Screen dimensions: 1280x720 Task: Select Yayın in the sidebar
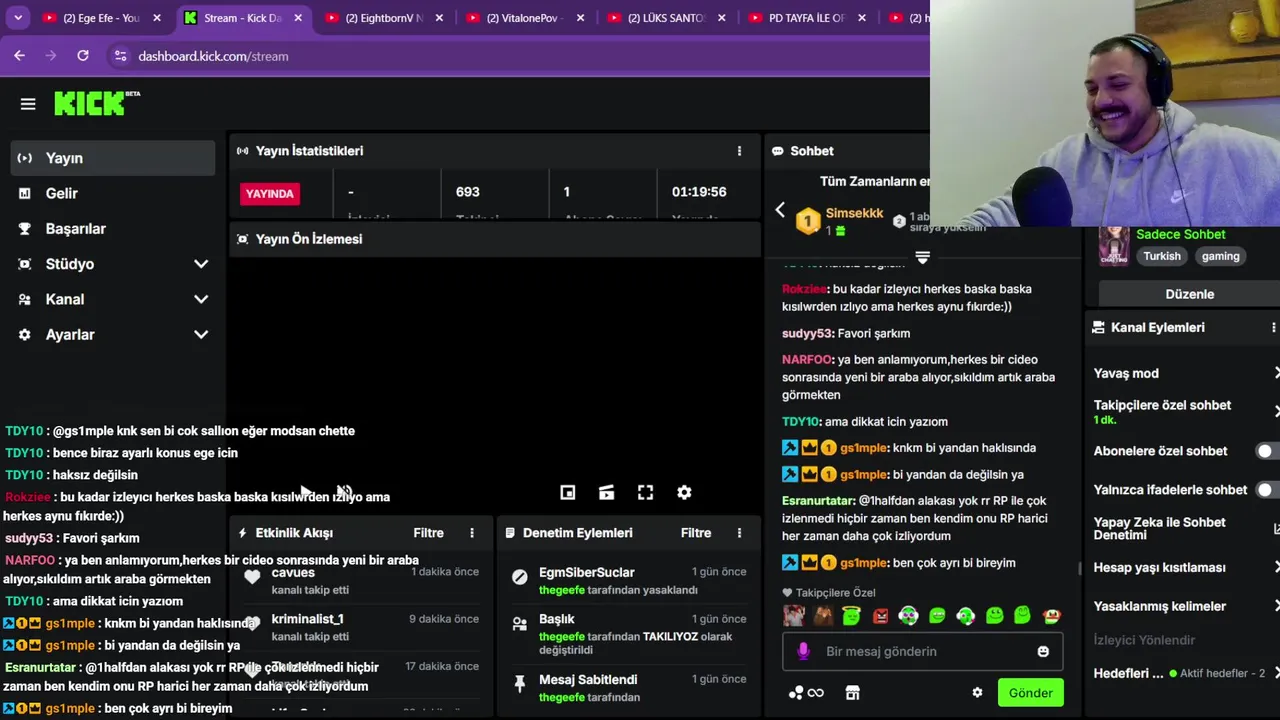[112, 158]
